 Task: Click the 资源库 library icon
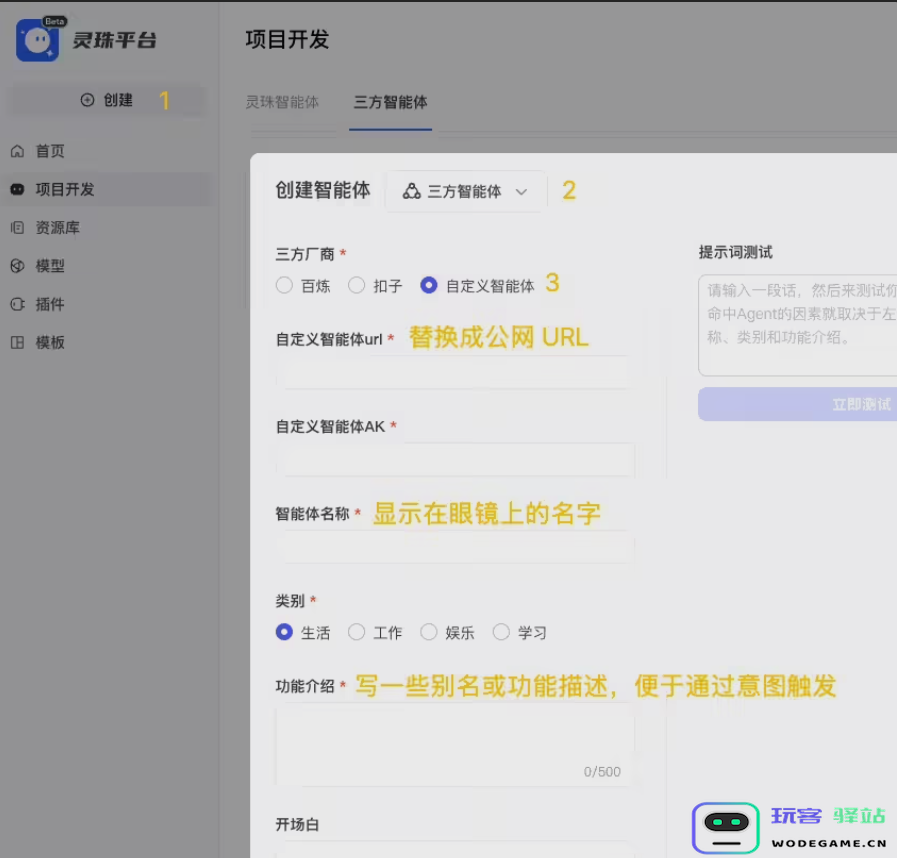coord(17,228)
